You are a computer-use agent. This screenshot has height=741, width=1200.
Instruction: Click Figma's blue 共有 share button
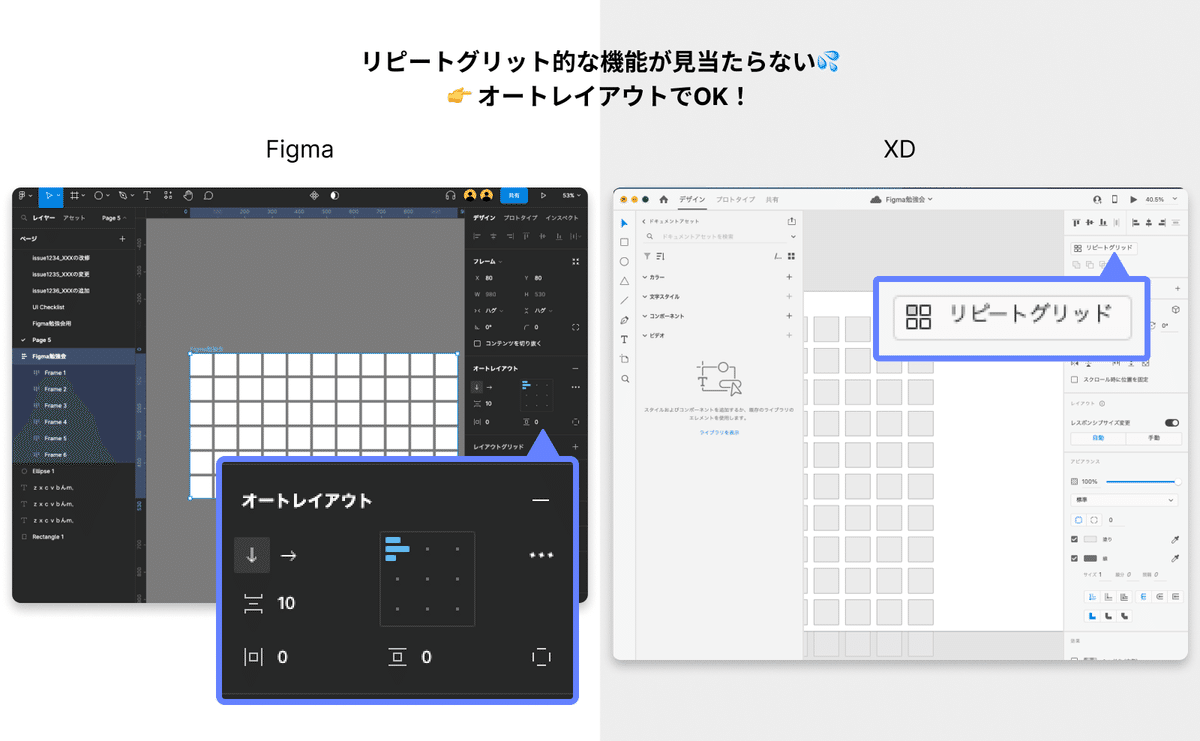515,196
